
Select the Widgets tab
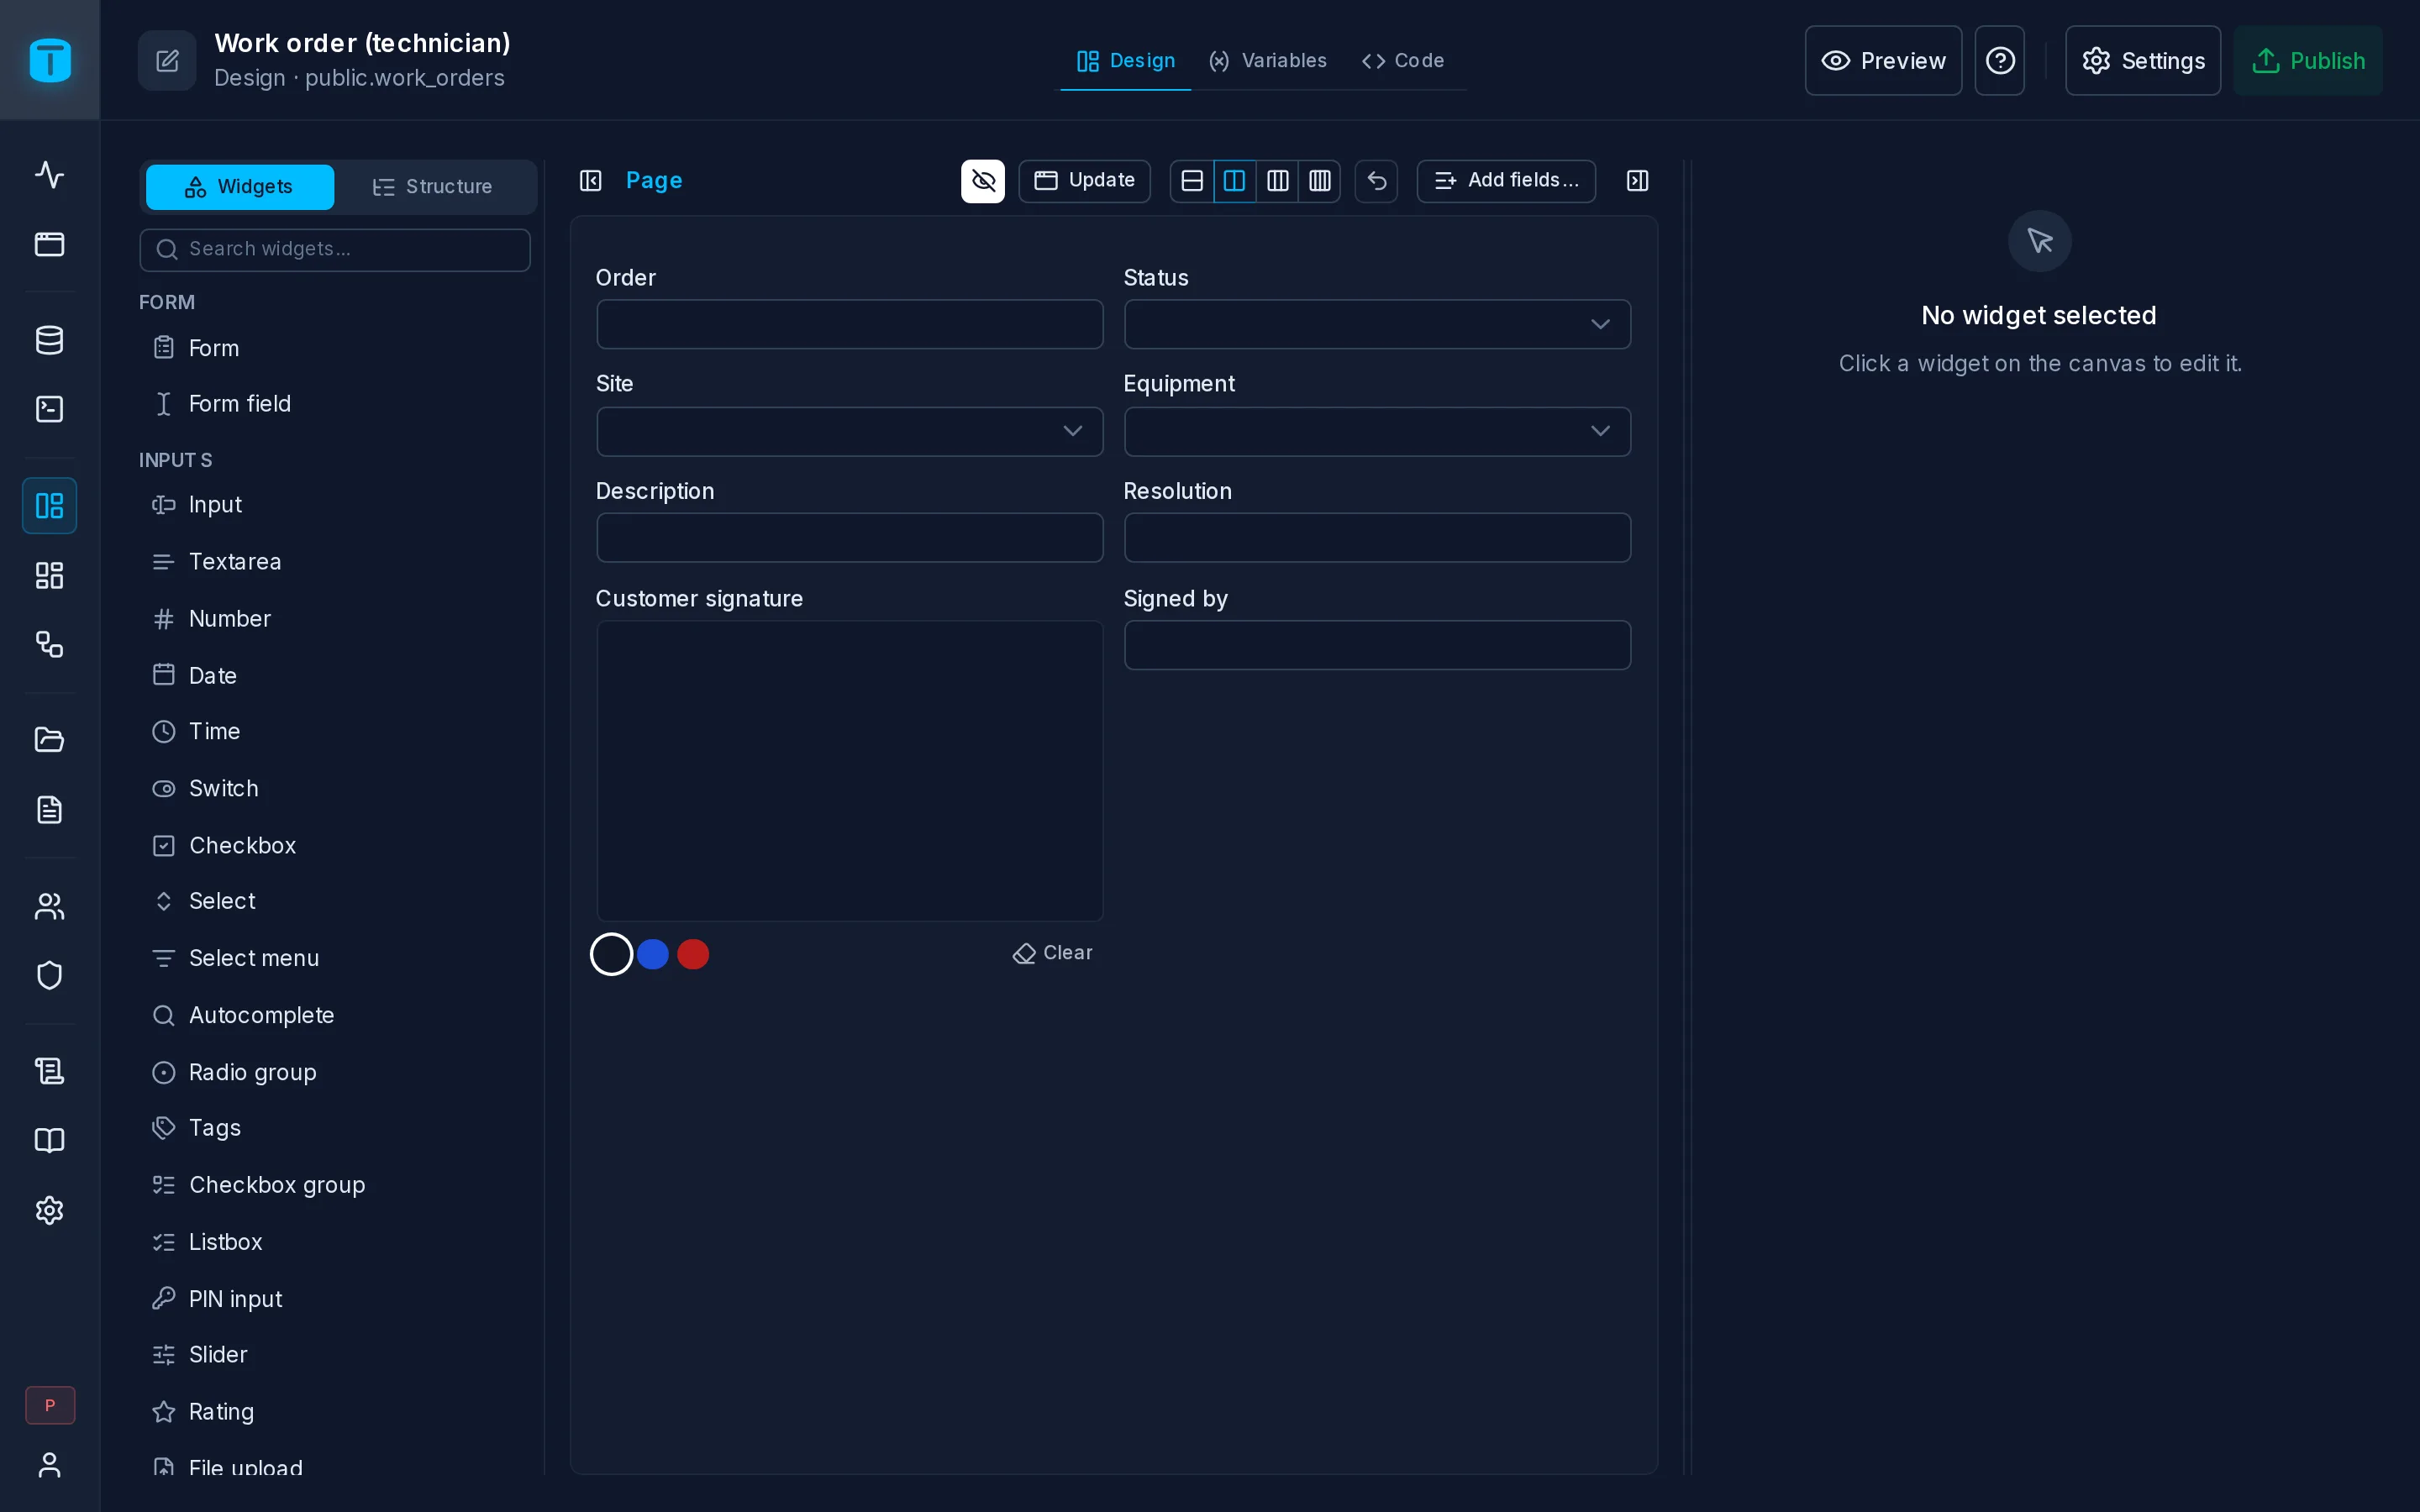[239, 187]
